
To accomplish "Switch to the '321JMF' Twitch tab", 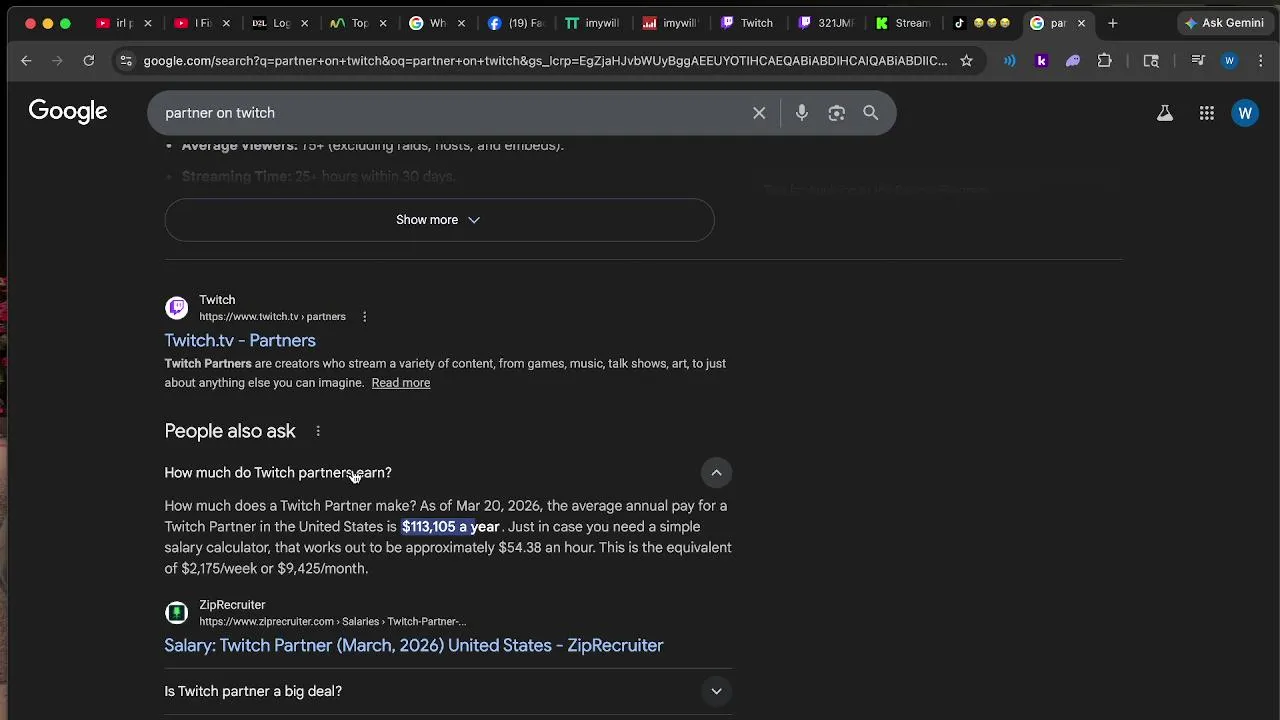I will [x=826, y=23].
